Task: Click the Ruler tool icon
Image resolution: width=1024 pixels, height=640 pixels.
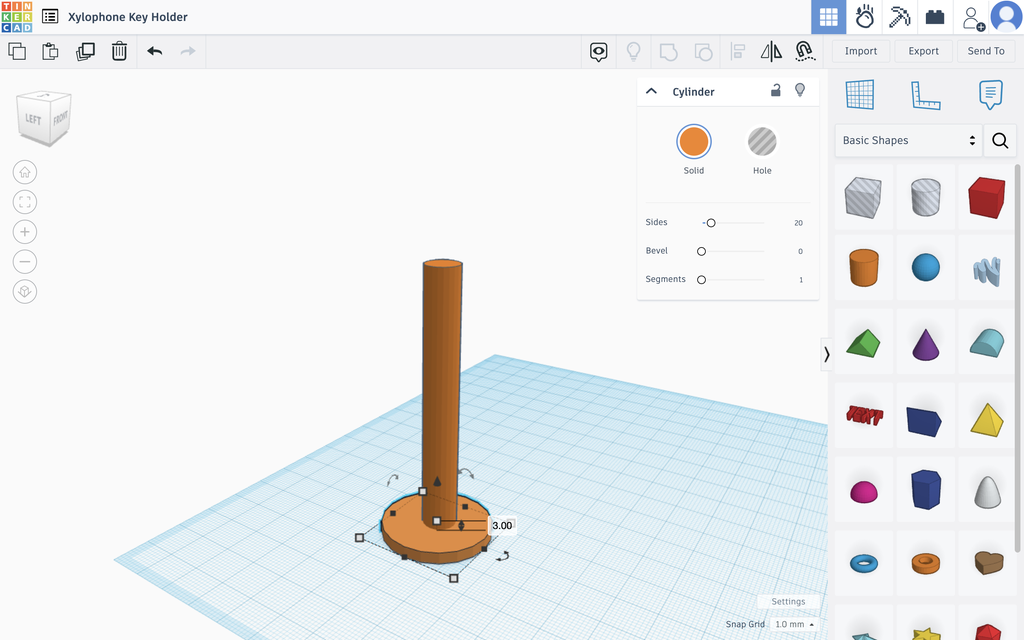Action: pos(925,95)
